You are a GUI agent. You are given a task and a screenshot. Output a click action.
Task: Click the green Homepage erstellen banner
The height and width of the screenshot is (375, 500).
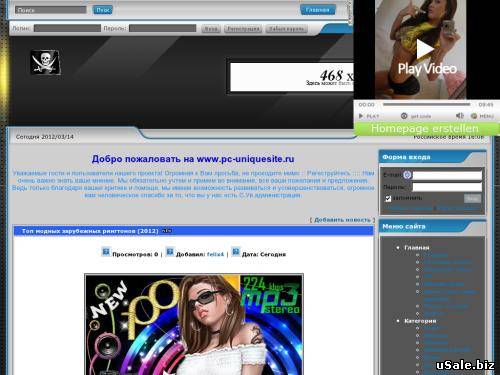426,129
